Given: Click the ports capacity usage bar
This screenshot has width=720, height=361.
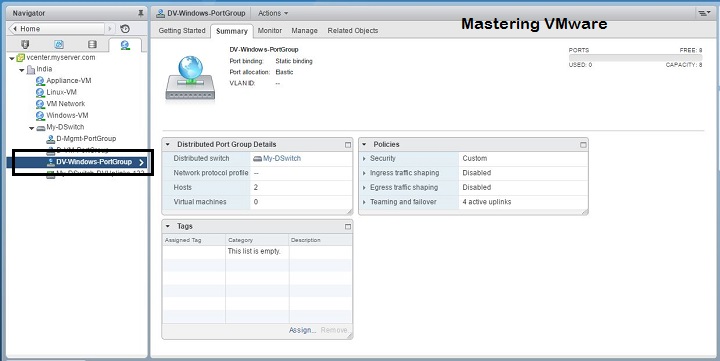Looking at the screenshot, I should click(x=635, y=58).
